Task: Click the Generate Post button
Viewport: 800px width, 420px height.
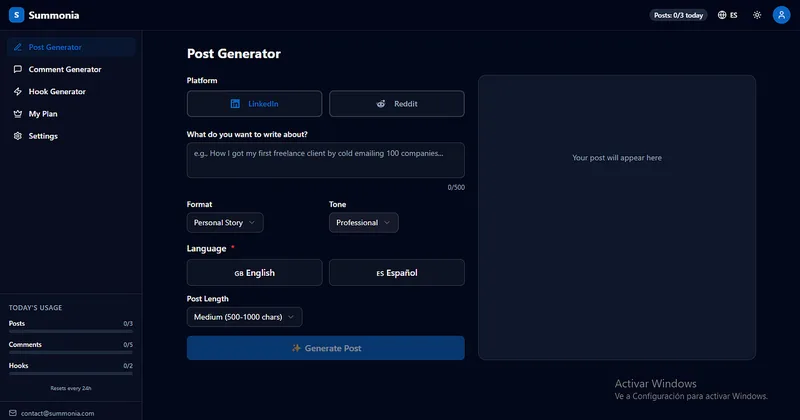Action: point(326,348)
